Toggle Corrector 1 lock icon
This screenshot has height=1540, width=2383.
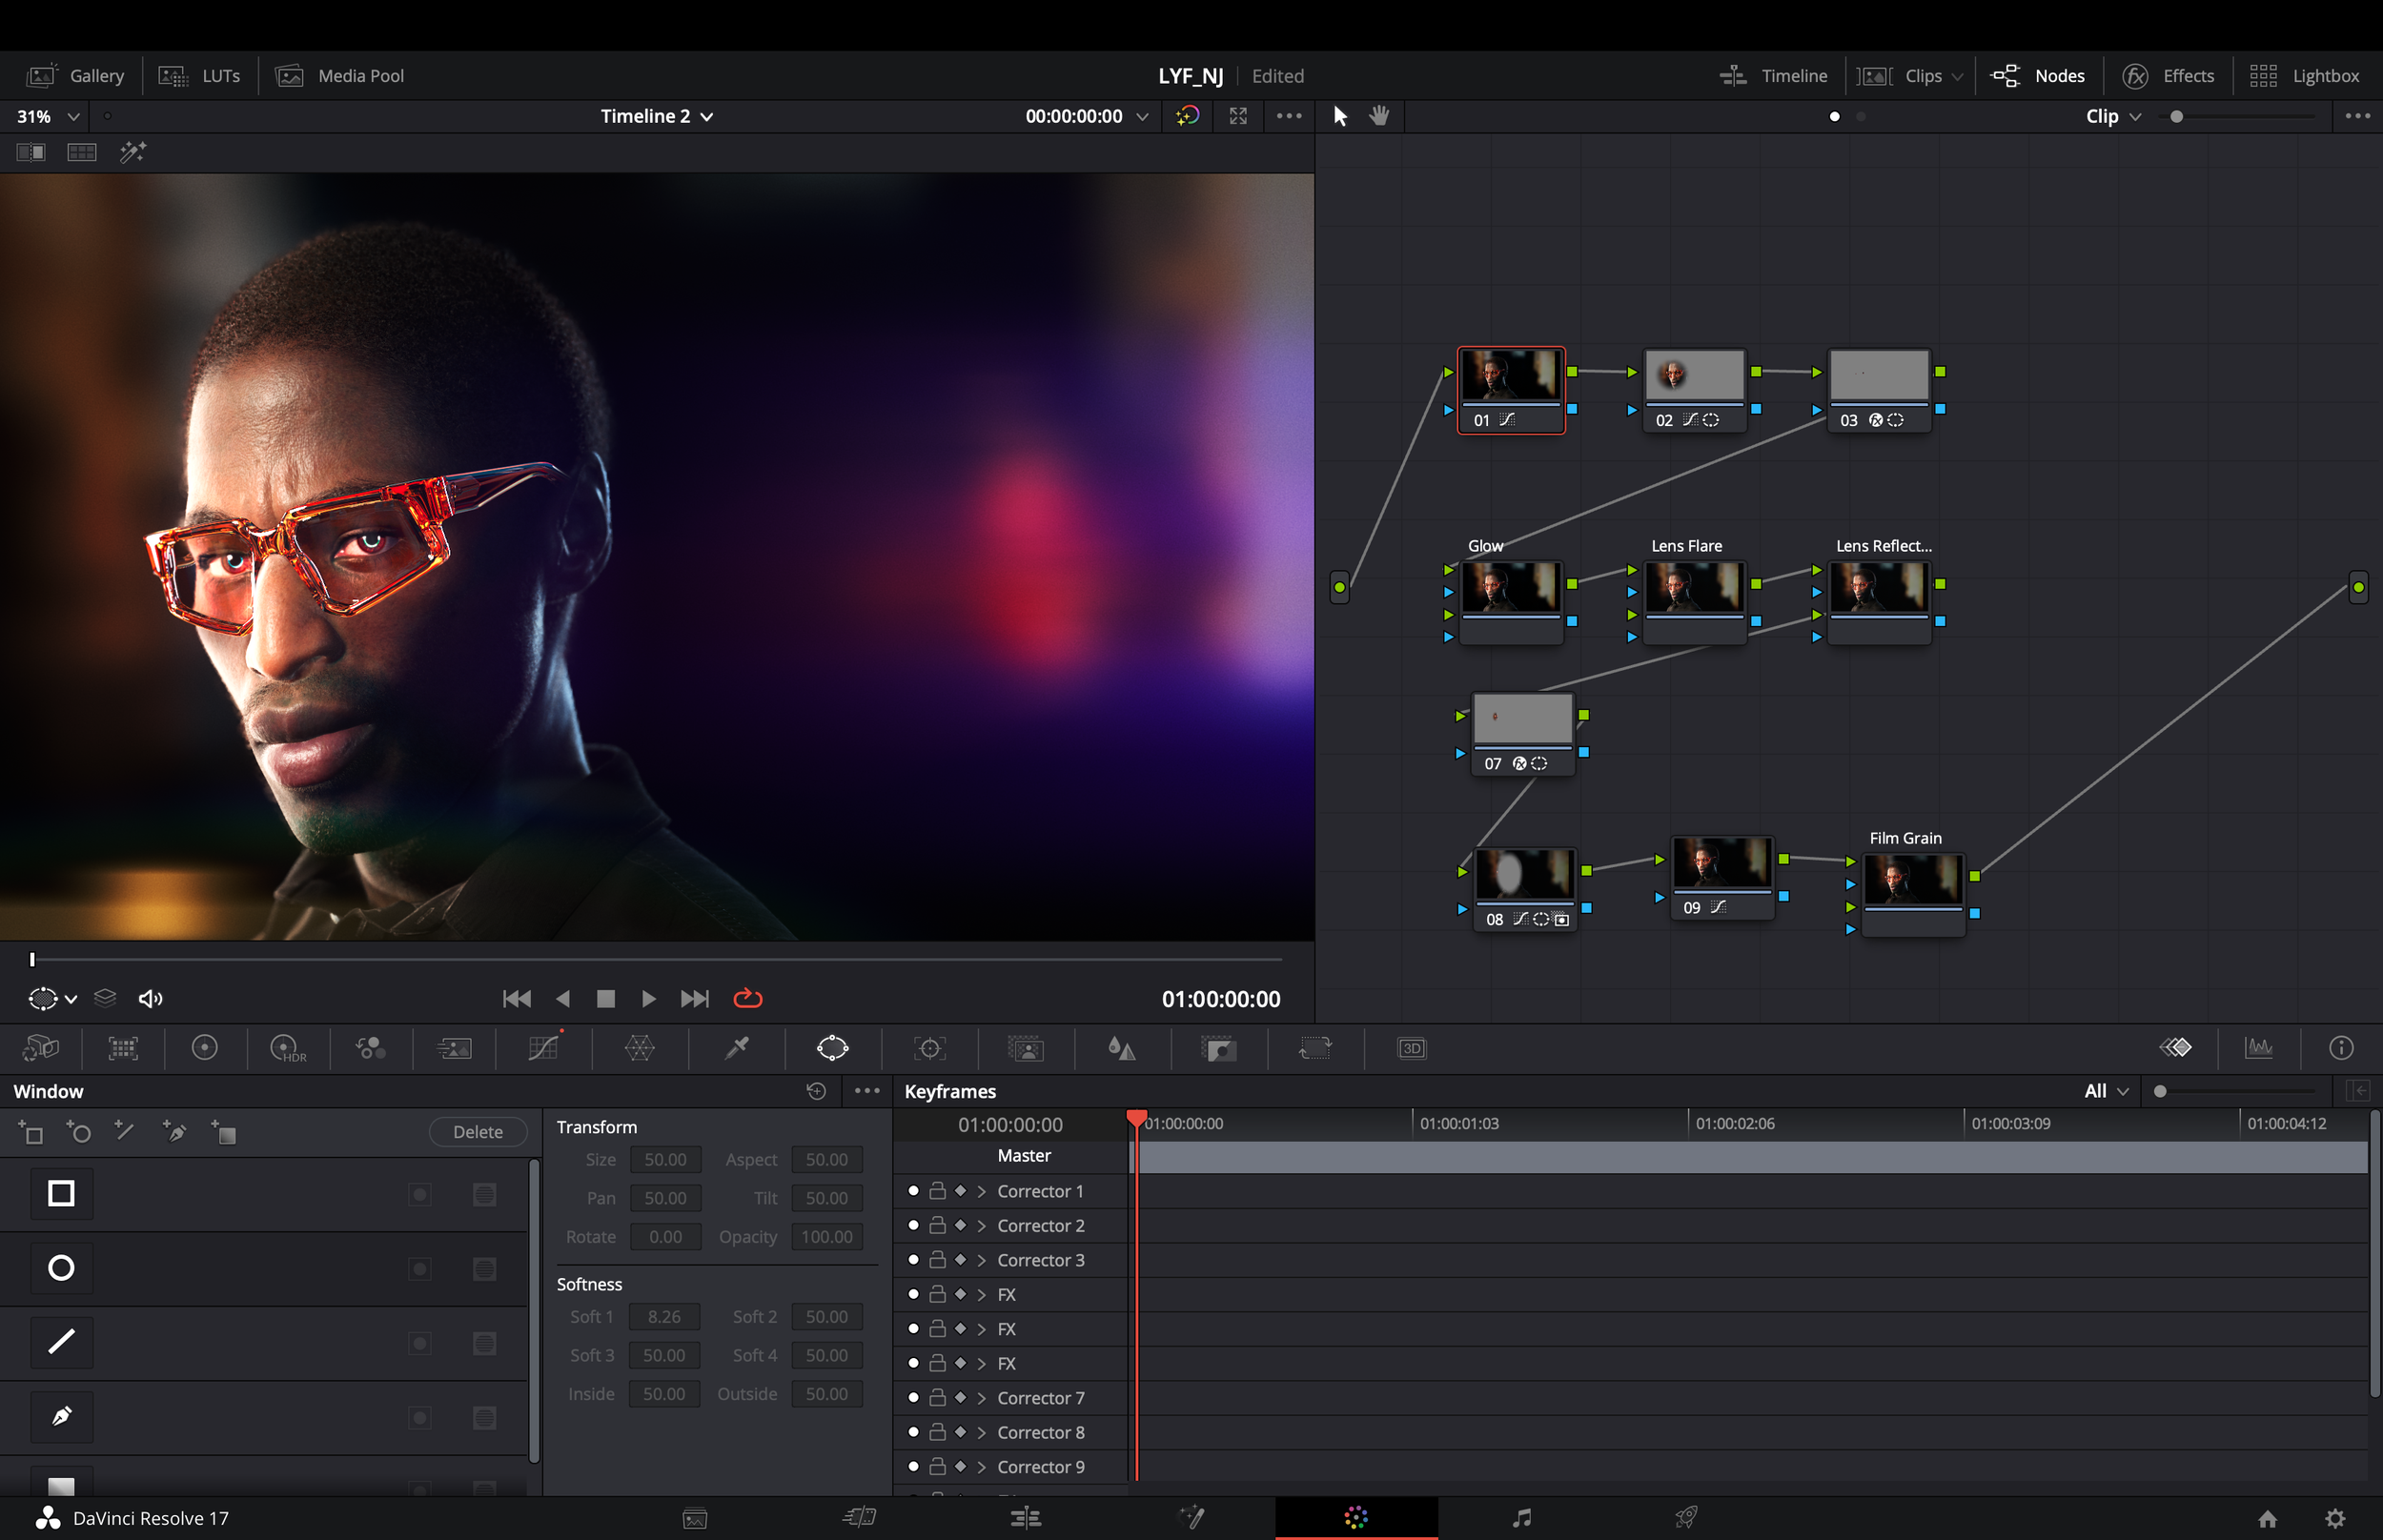[x=937, y=1191]
